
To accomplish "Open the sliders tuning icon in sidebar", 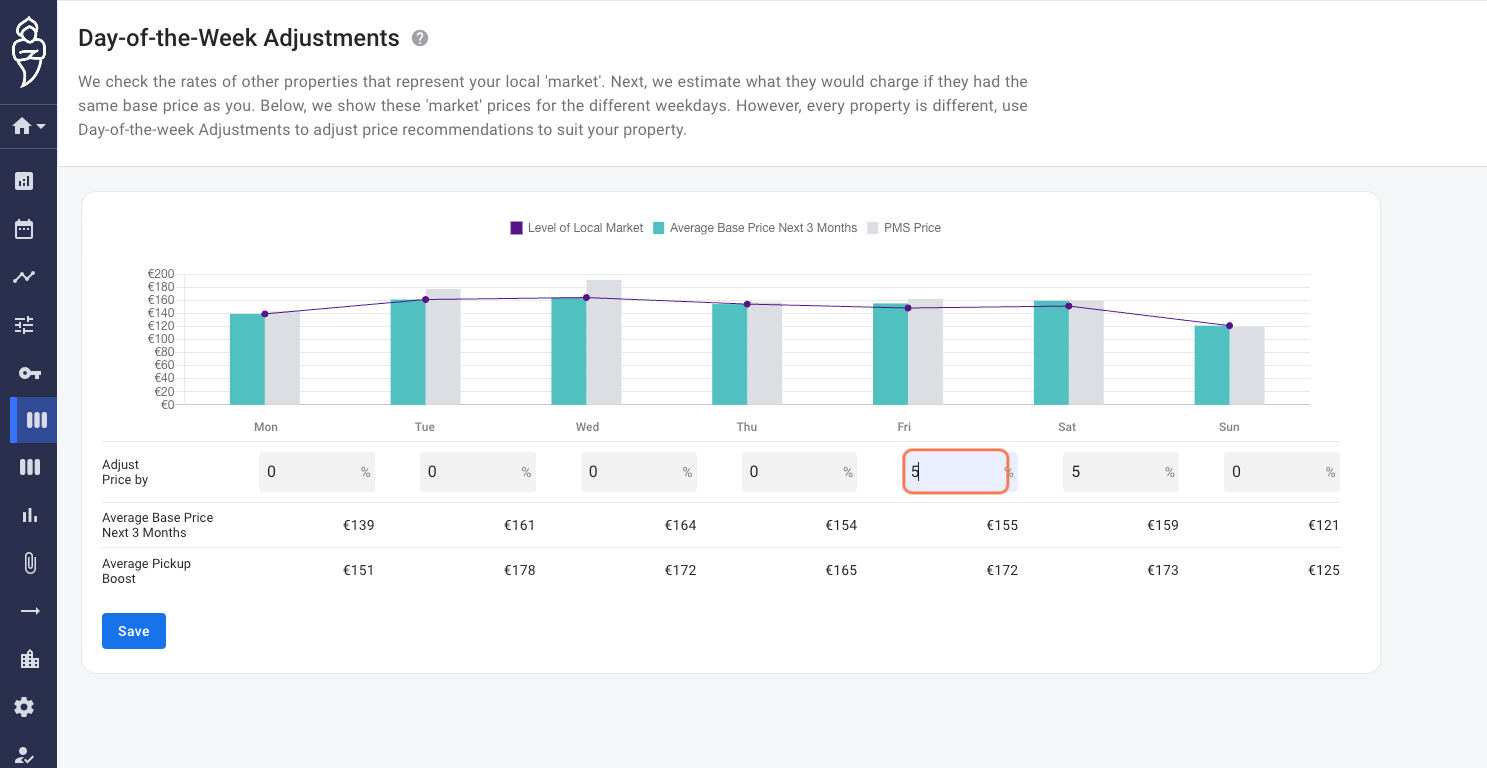I will [x=24, y=325].
